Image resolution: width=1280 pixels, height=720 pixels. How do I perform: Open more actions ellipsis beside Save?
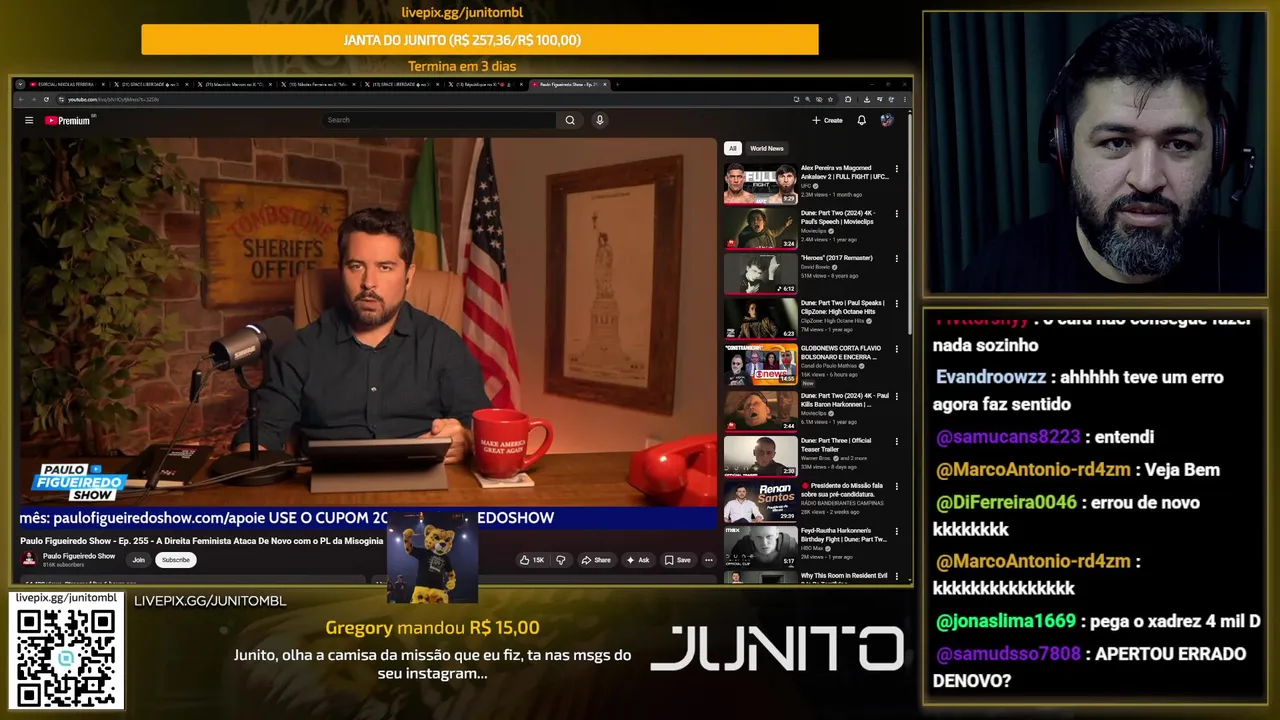click(x=708, y=560)
